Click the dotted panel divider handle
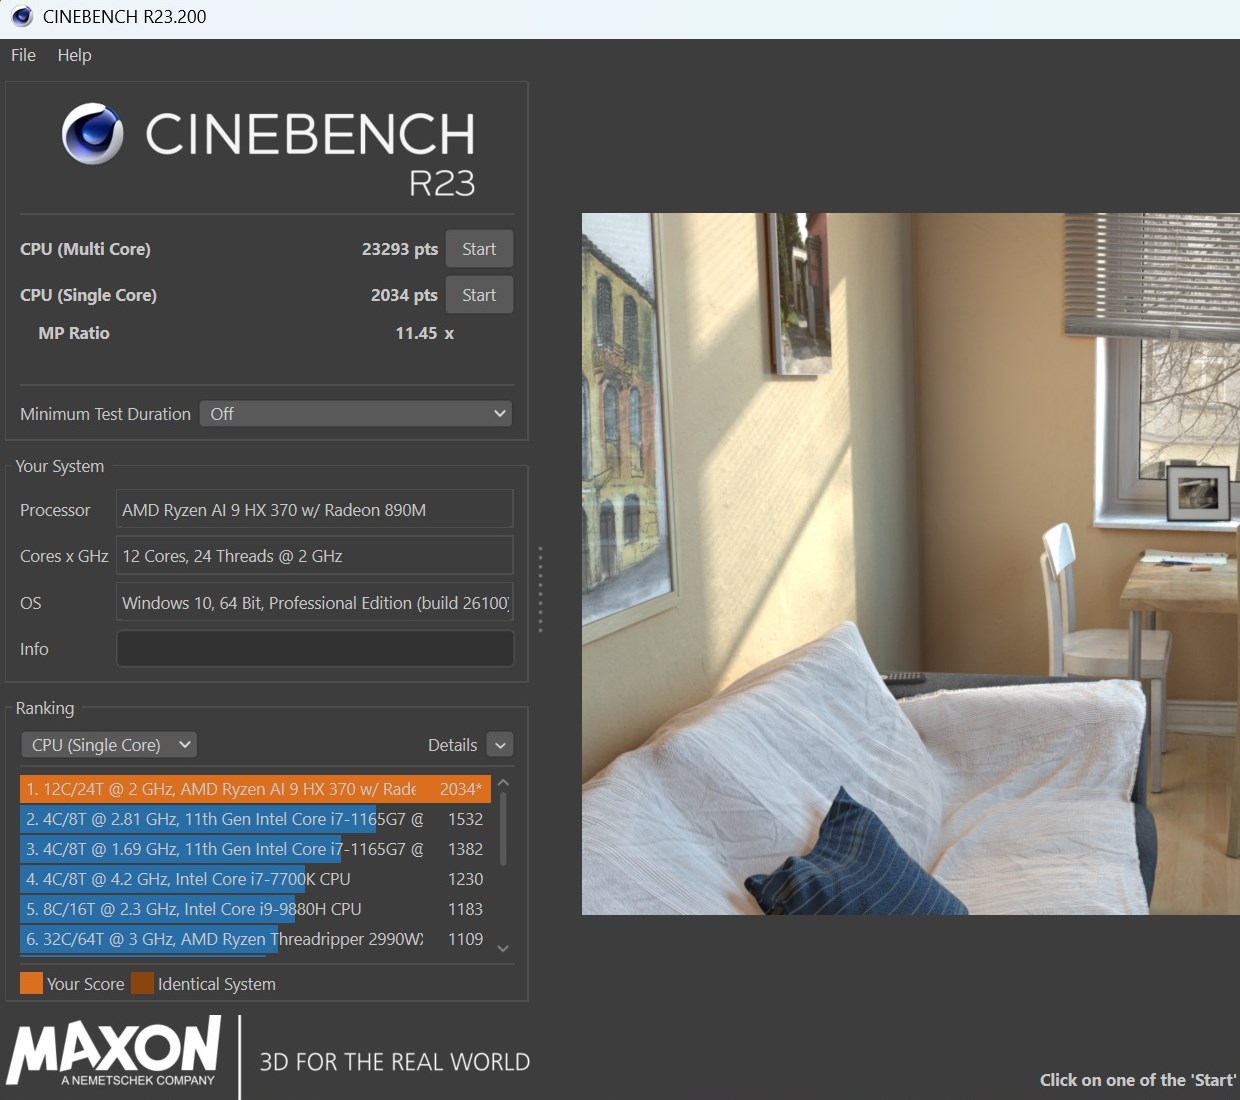 [x=540, y=589]
